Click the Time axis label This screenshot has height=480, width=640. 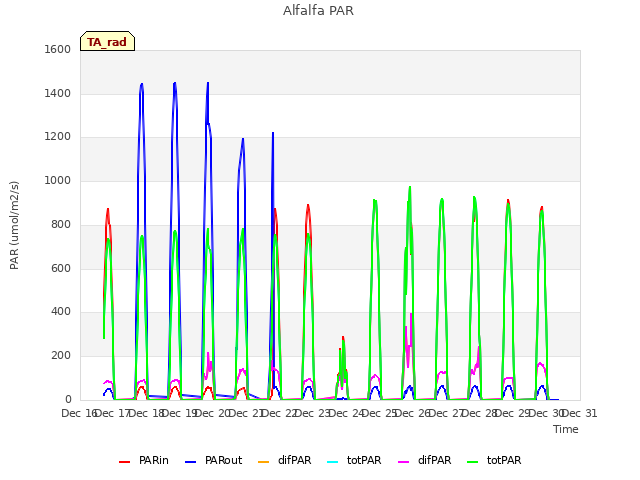point(566,429)
